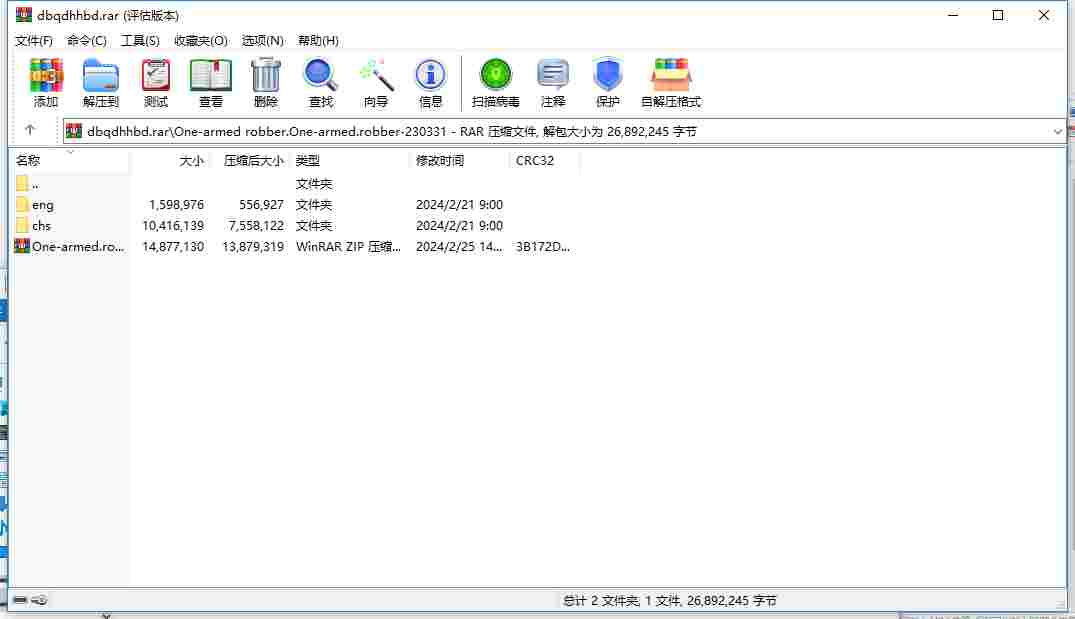Open the Tools (工具) menu
This screenshot has width=1075, height=619.
[x=140, y=40]
